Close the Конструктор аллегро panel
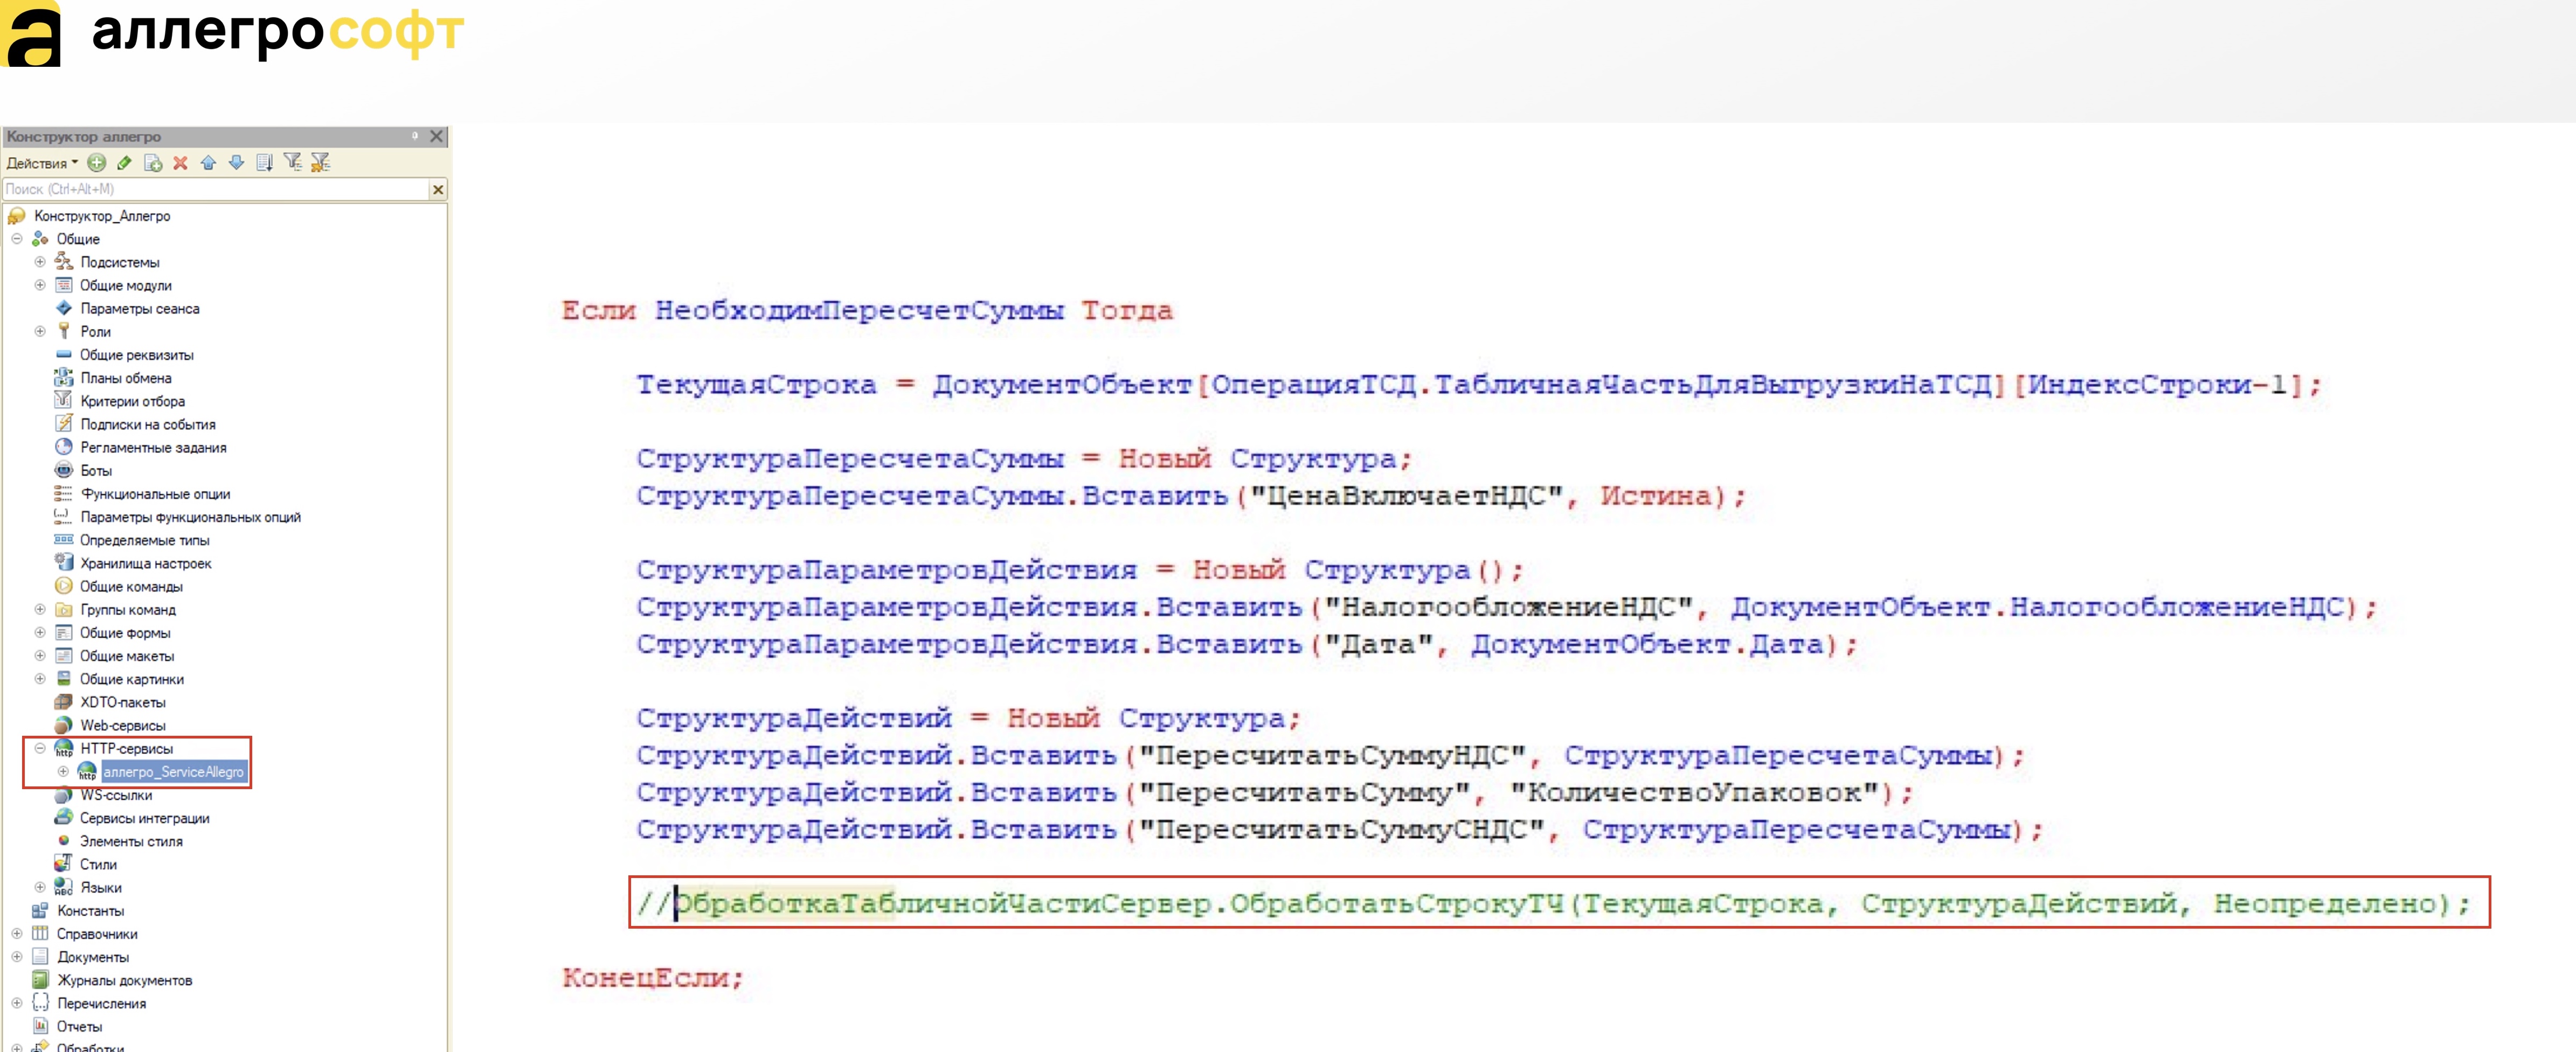This screenshot has width=2576, height=1052. 436,136
